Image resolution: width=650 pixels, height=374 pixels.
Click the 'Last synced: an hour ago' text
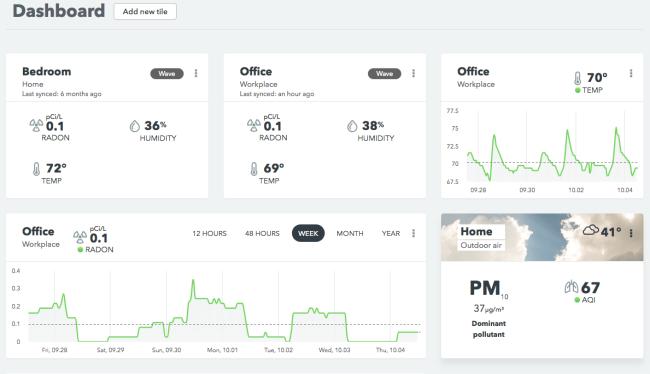[x=277, y=94]
